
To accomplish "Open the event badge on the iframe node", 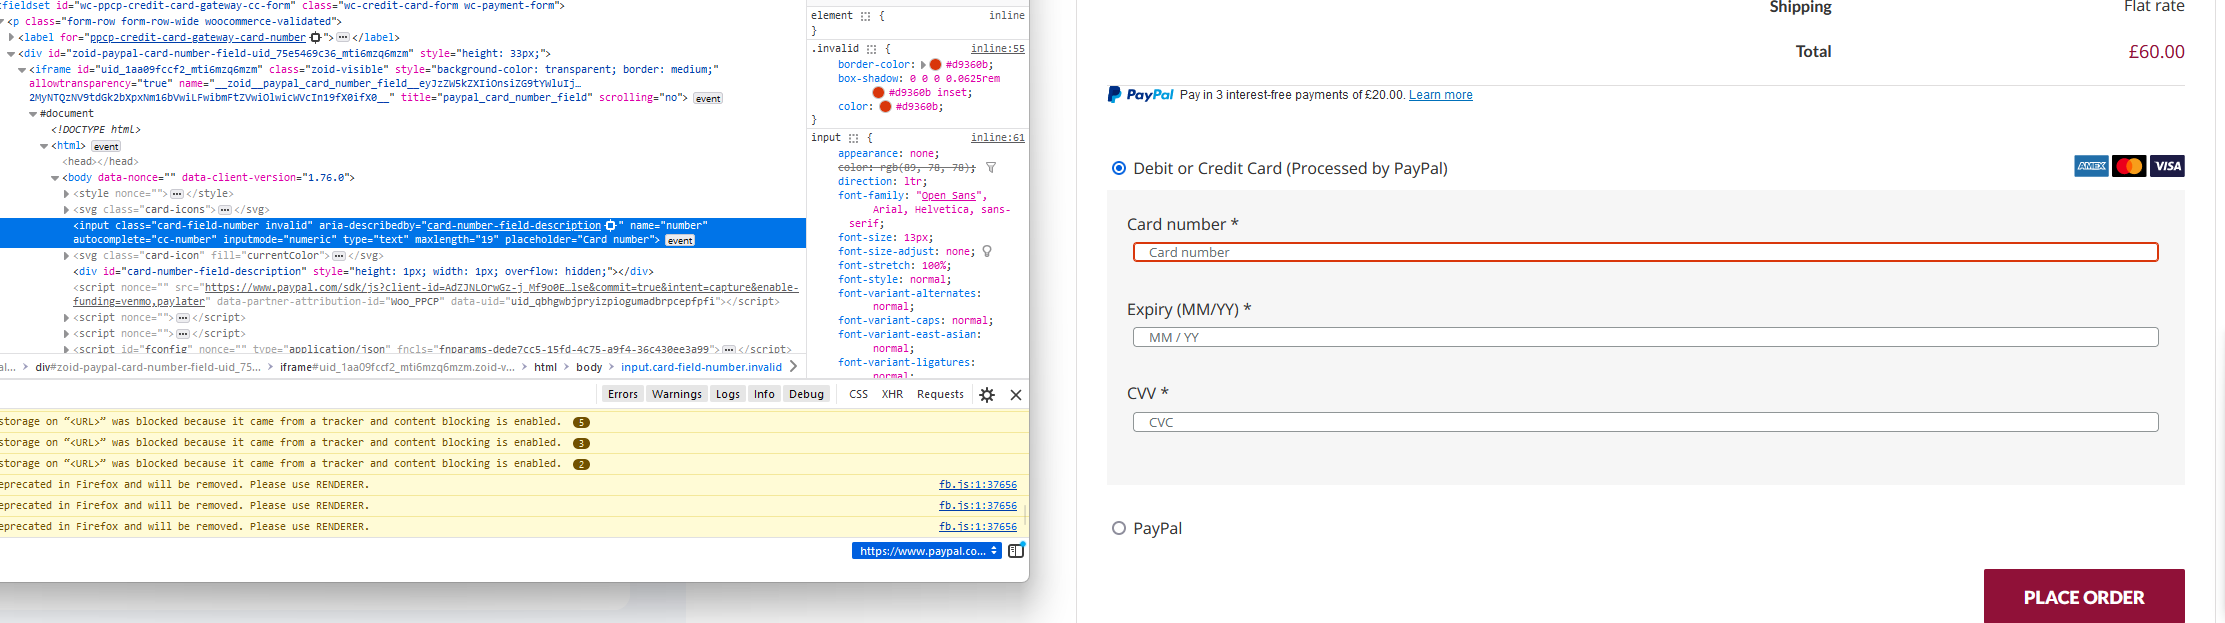I will pos(708,98).
